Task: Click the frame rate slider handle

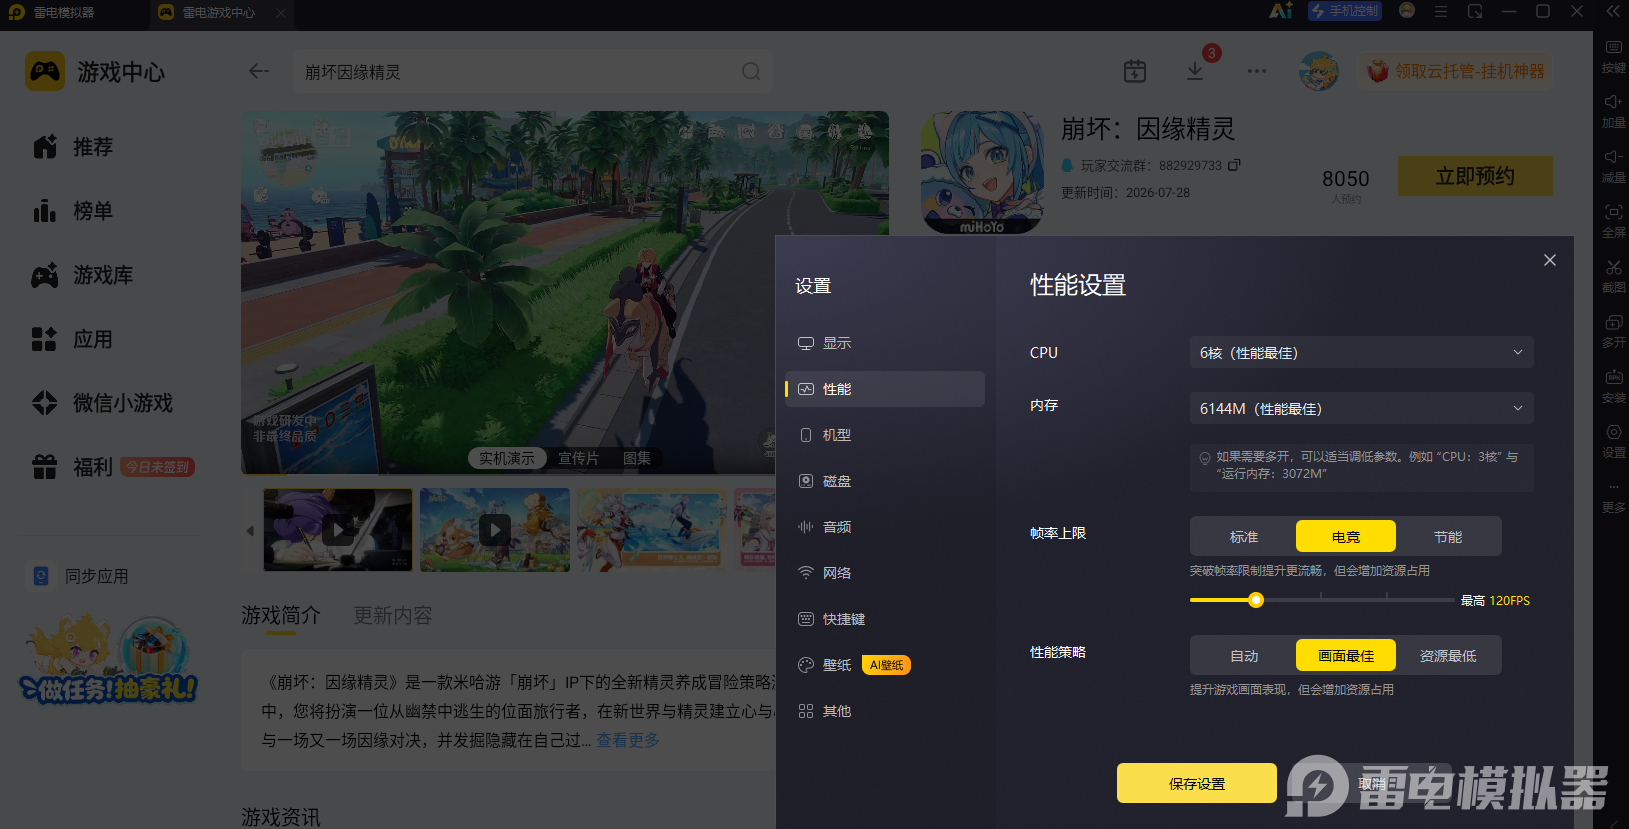Action: 1256,600
